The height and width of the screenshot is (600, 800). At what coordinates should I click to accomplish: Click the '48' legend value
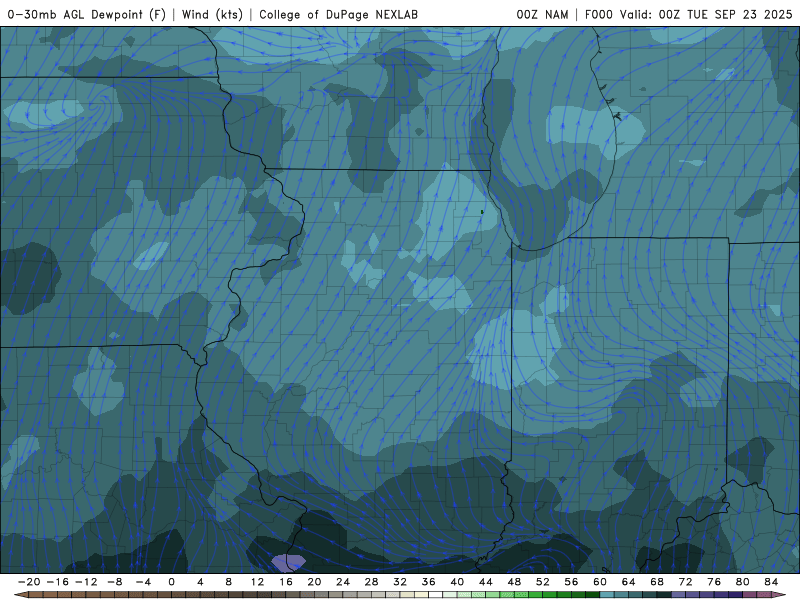tap(514, 582)
